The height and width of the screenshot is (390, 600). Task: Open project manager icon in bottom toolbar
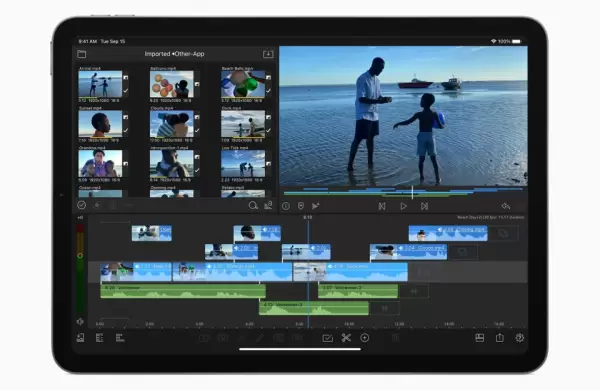coord(80,338)
